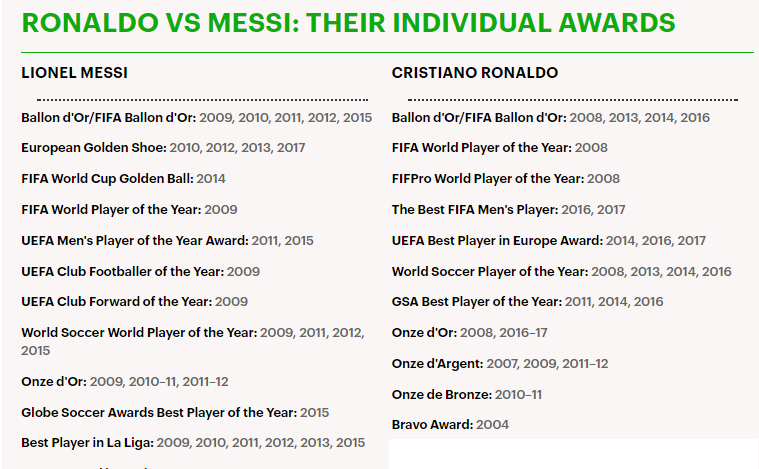Click Messi's 'European Golden Shoe' award text
Image resolution: width=759 pixels, height=469 pixels.
[93, 148]
